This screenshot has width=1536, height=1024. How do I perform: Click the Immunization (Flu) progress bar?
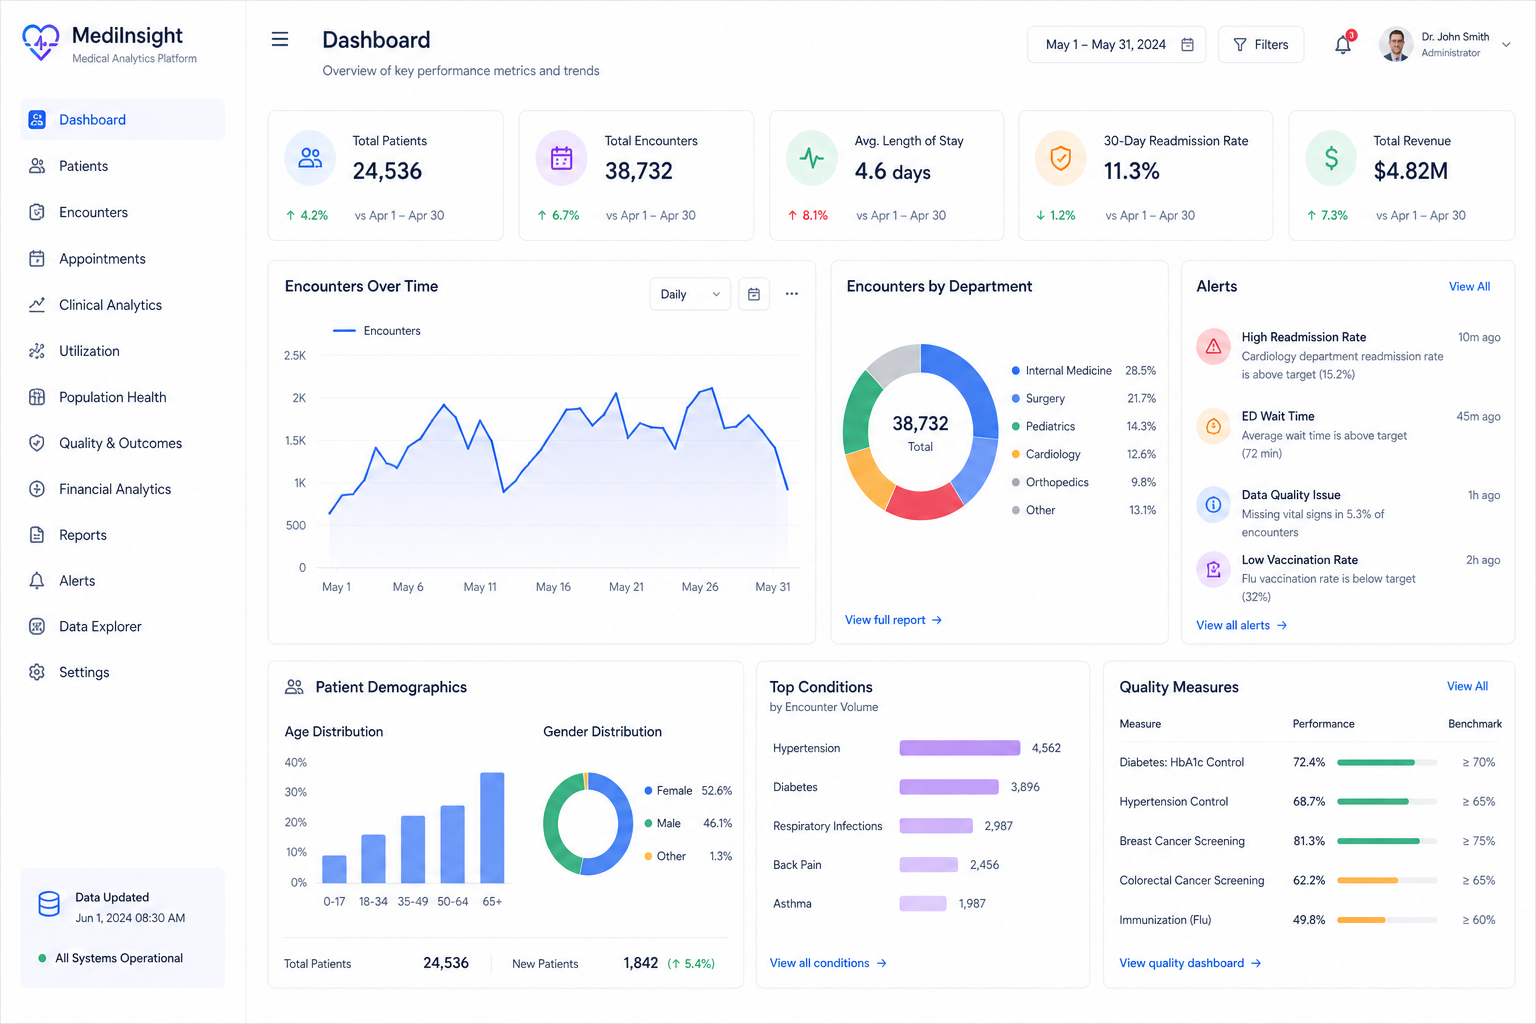coord(1387,920)
